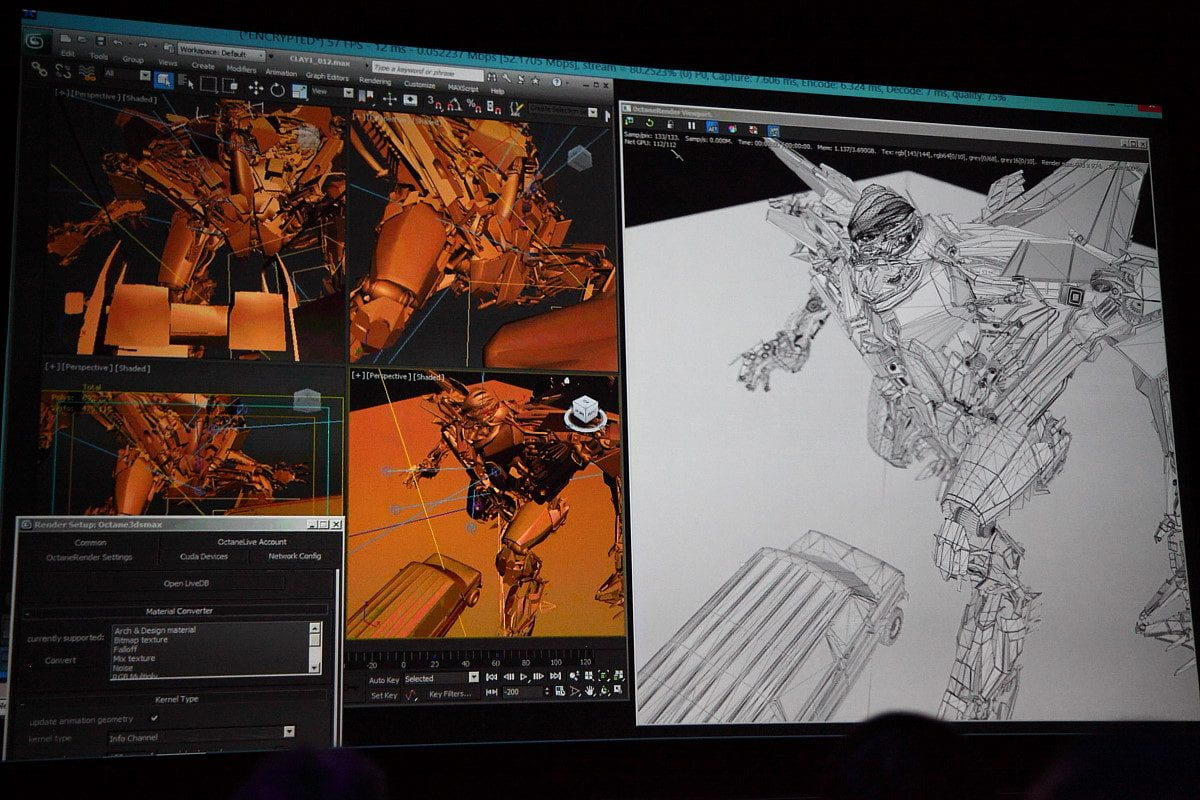
Task: Click the current frame field showing -200
Action: pyautogui.click(x=523, y=691)
